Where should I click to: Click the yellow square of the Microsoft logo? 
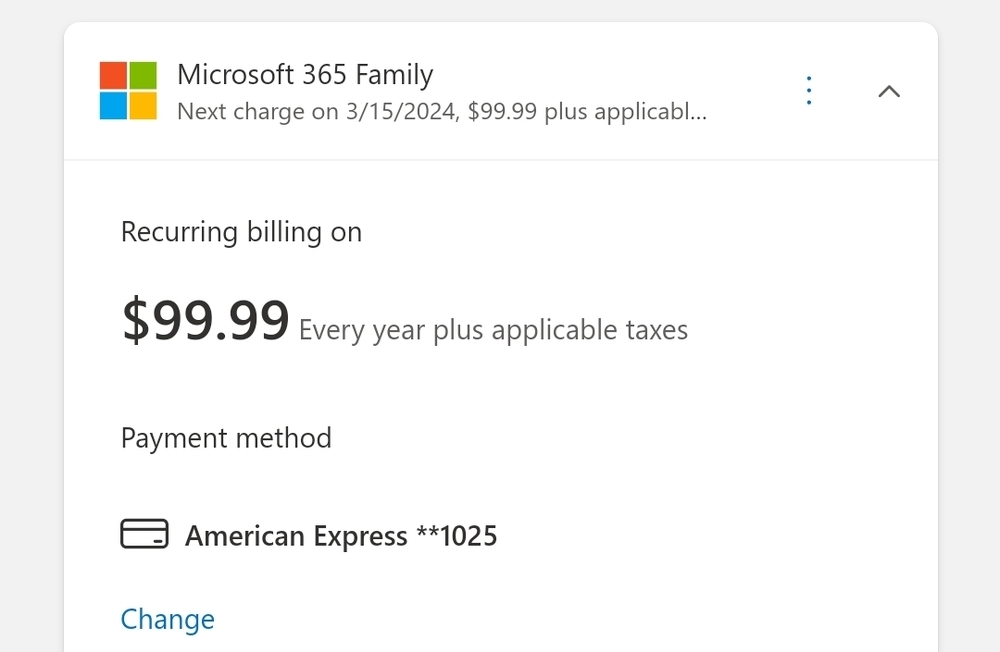click(x=144, y=106)
